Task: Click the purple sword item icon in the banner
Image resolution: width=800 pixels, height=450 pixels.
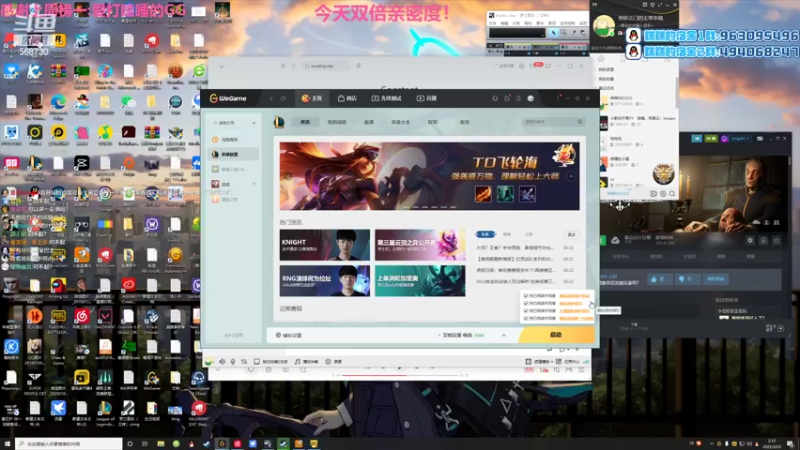Action: point(528,194)
